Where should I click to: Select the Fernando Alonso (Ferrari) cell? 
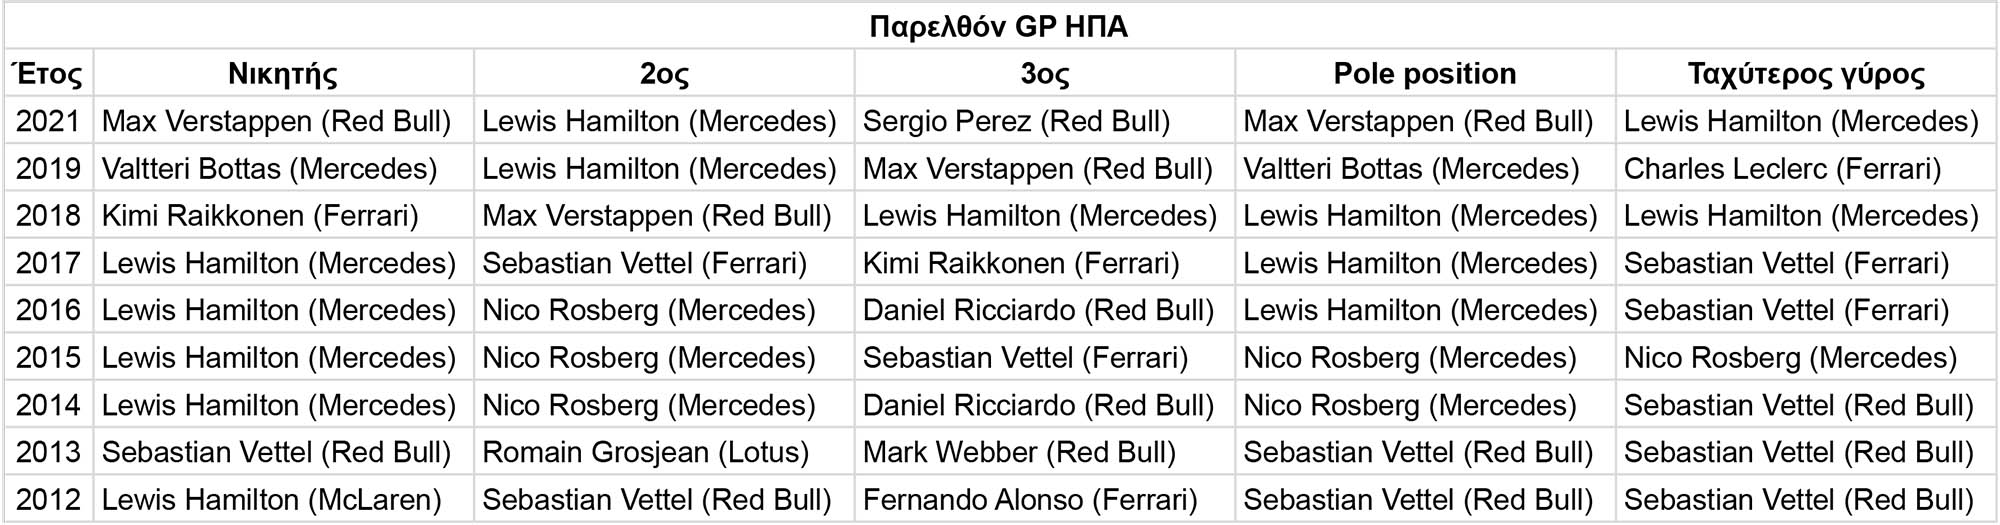tap(1029, 500)
